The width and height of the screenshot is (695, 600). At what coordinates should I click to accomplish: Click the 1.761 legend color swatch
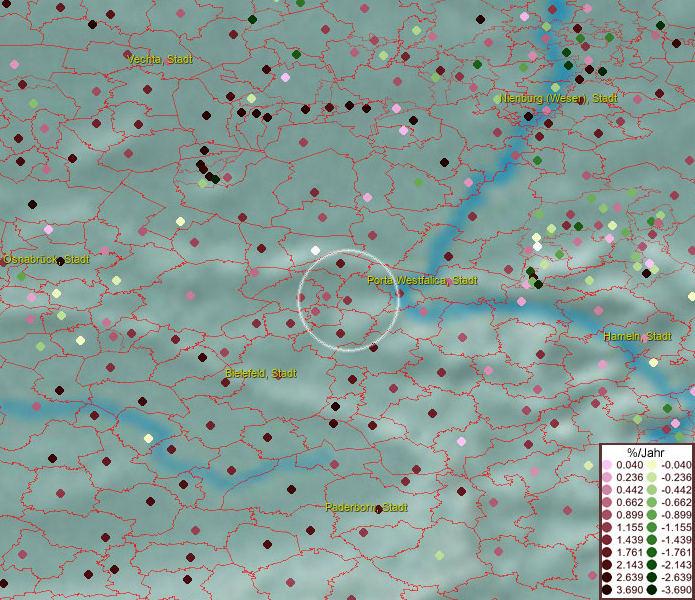[607, 553]
